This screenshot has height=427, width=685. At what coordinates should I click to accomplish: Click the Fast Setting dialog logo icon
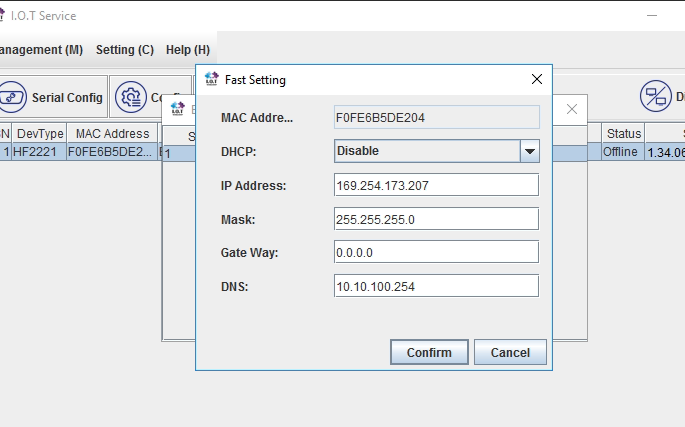pos(211,79)
